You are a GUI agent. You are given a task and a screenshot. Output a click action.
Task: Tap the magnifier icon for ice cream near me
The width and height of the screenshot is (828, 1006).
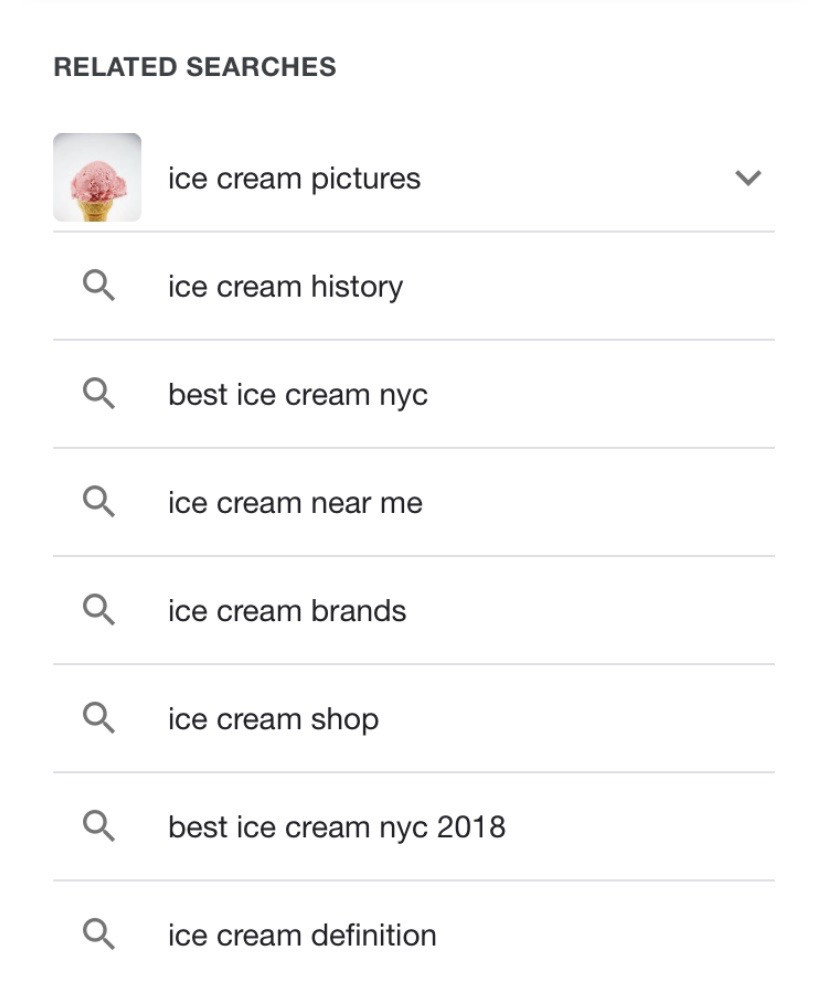99,502
